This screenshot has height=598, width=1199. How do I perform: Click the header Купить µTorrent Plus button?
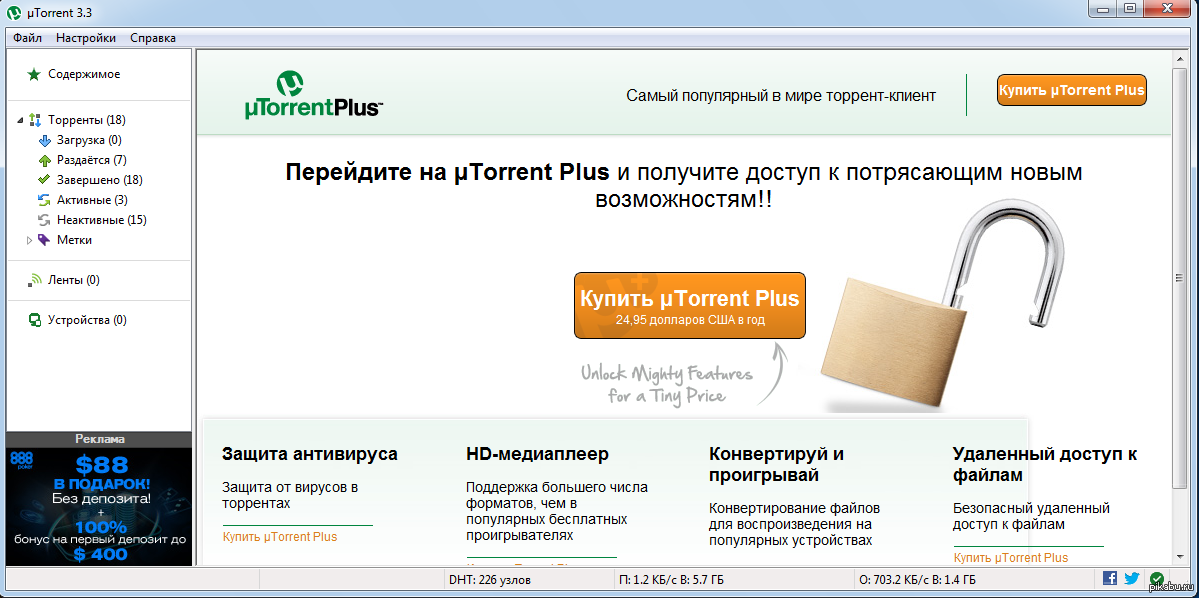(x=1072, y=89)
